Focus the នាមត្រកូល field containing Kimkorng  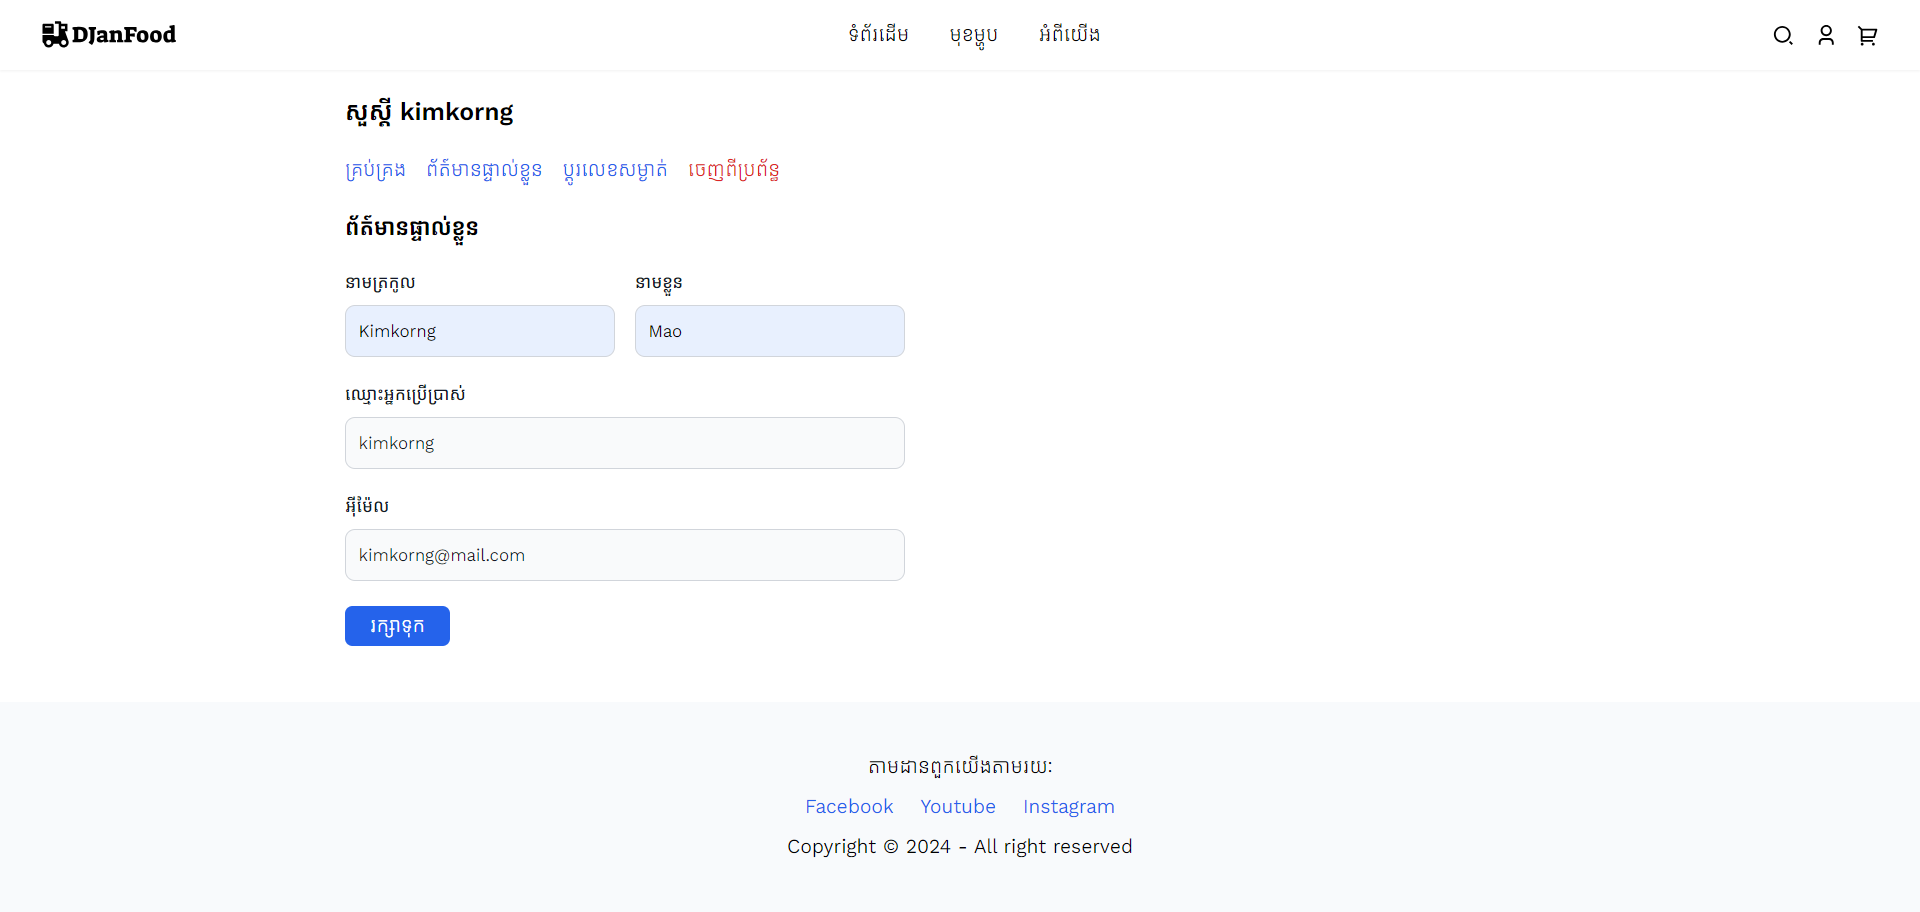point(480,331)
